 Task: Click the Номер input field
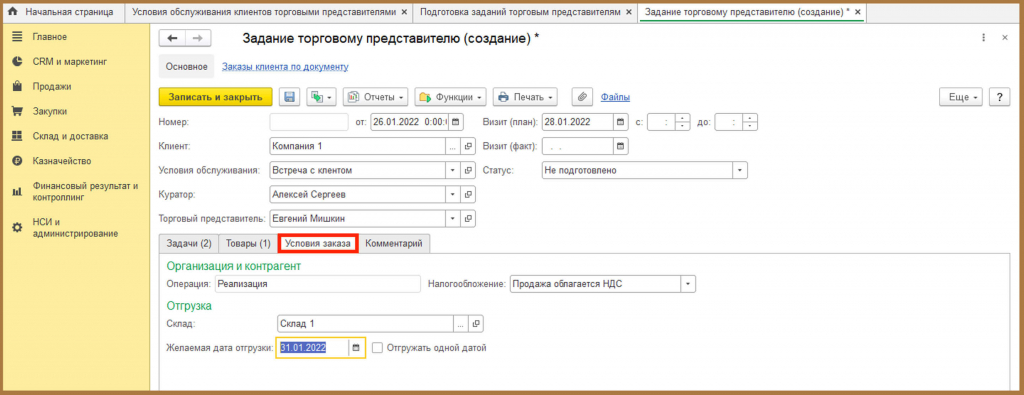pyautogui.click(x=309, y=121)
